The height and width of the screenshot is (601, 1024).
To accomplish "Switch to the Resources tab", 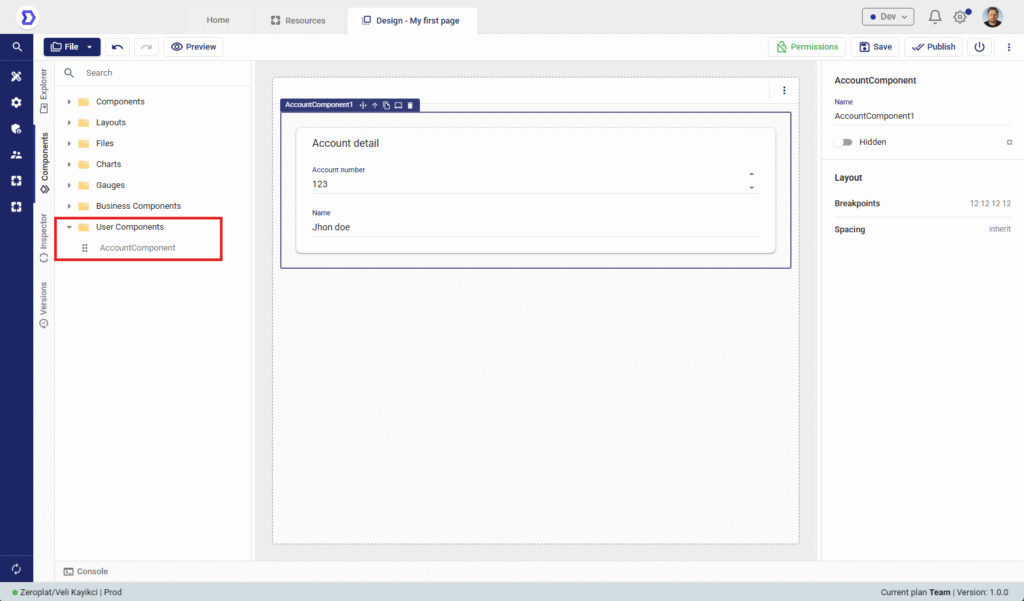I will tap(298, 20).
